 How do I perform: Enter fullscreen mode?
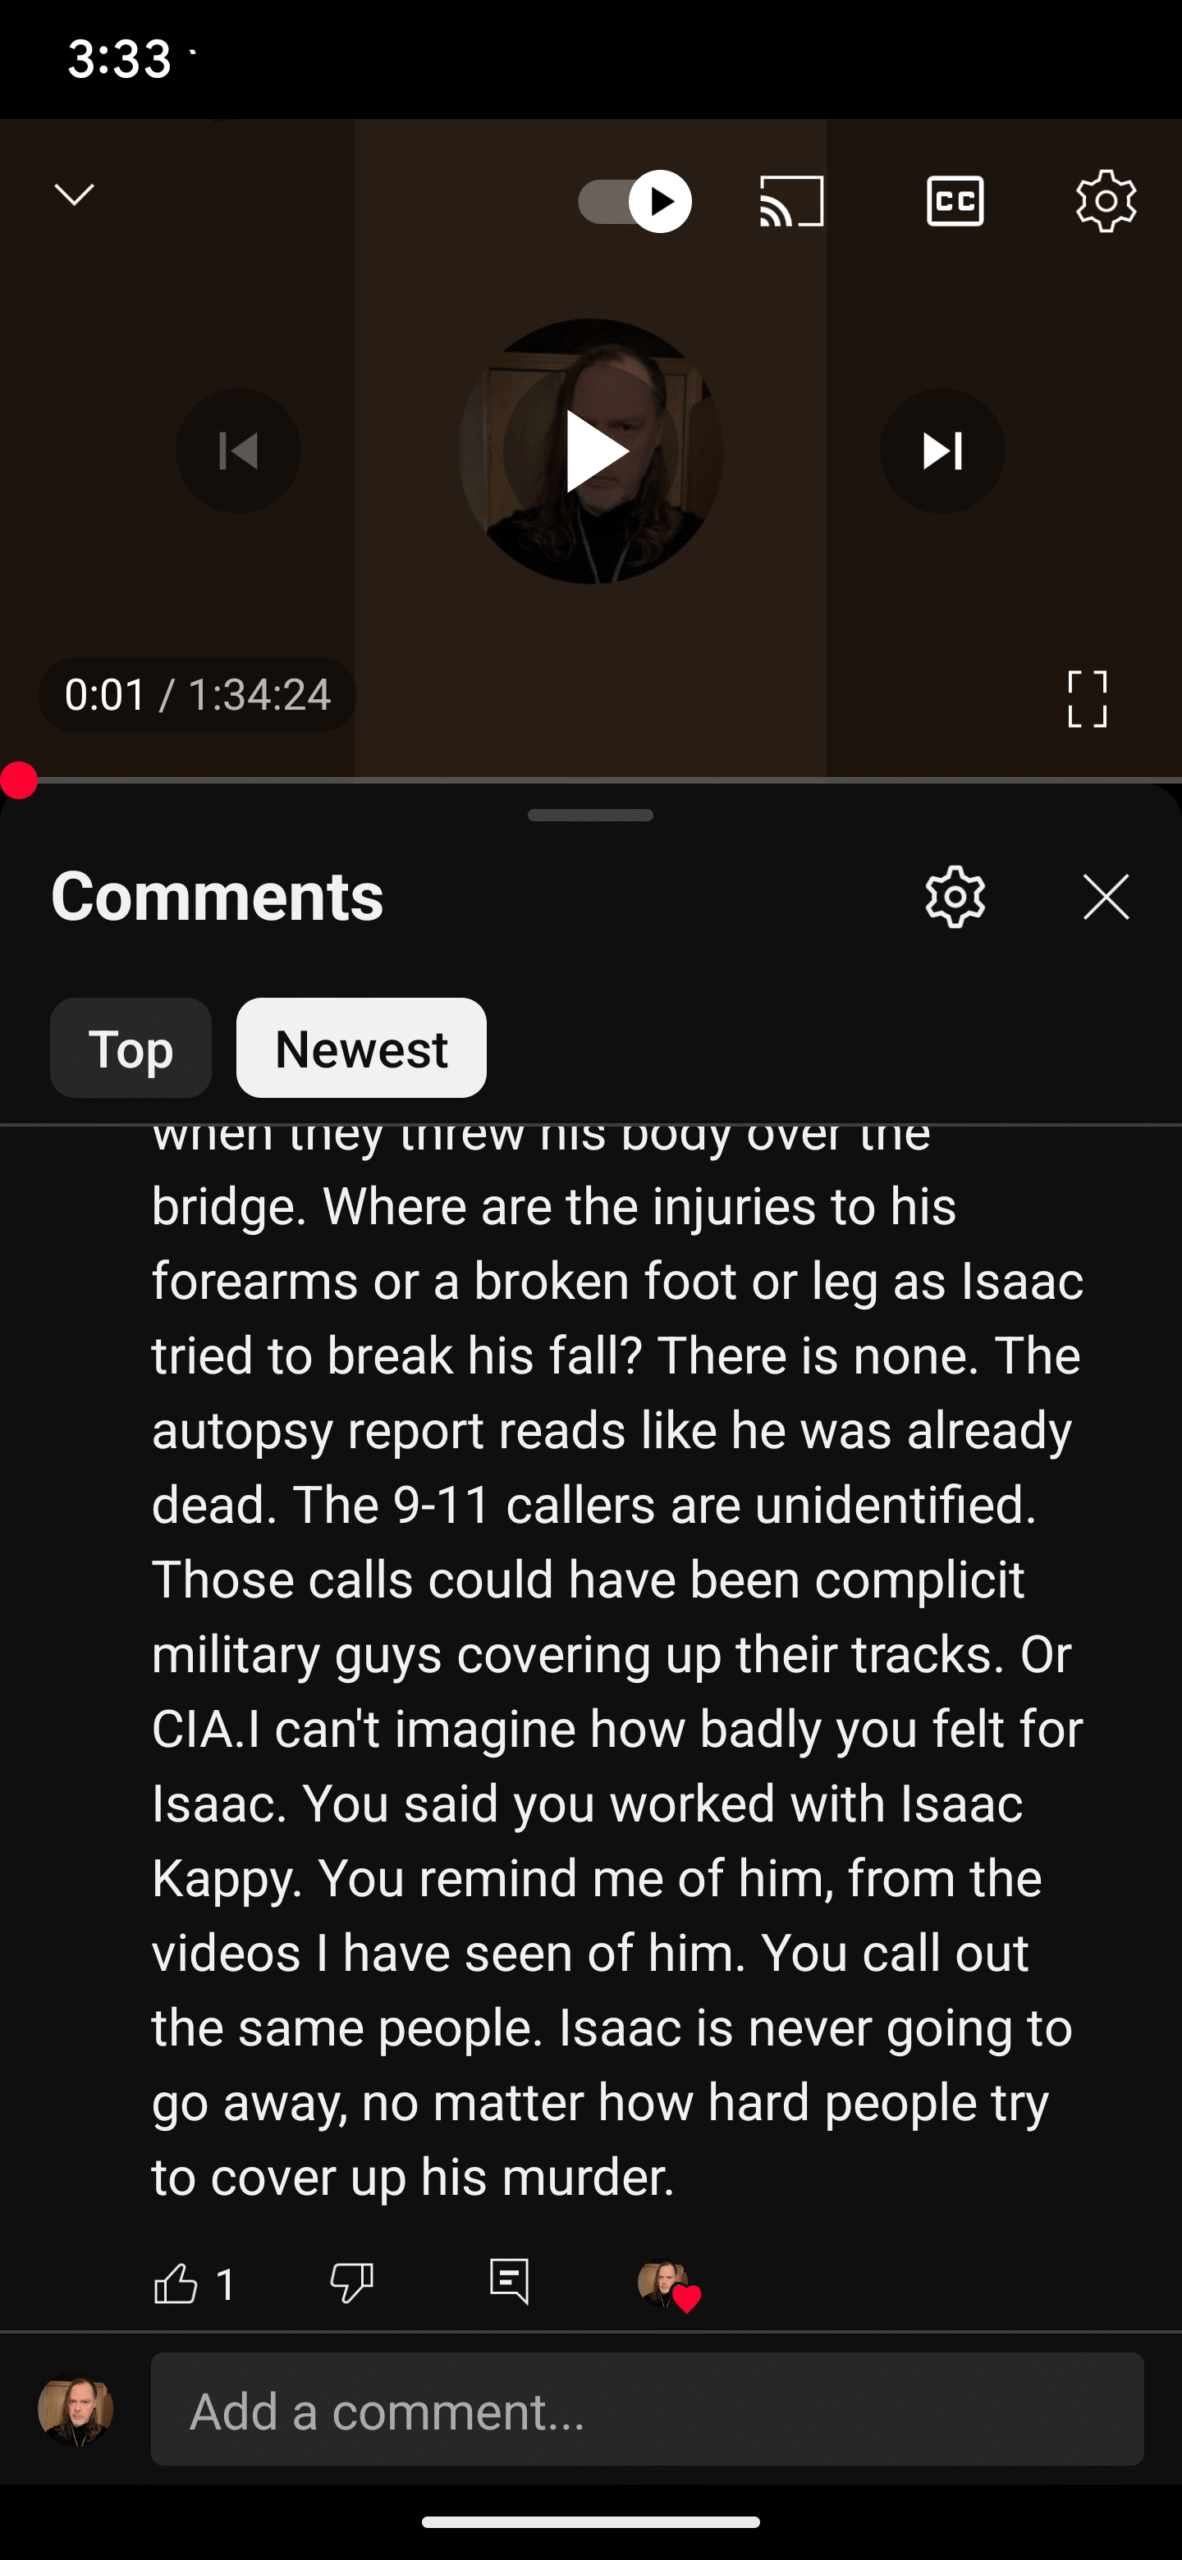click(x=1087, y=698)
